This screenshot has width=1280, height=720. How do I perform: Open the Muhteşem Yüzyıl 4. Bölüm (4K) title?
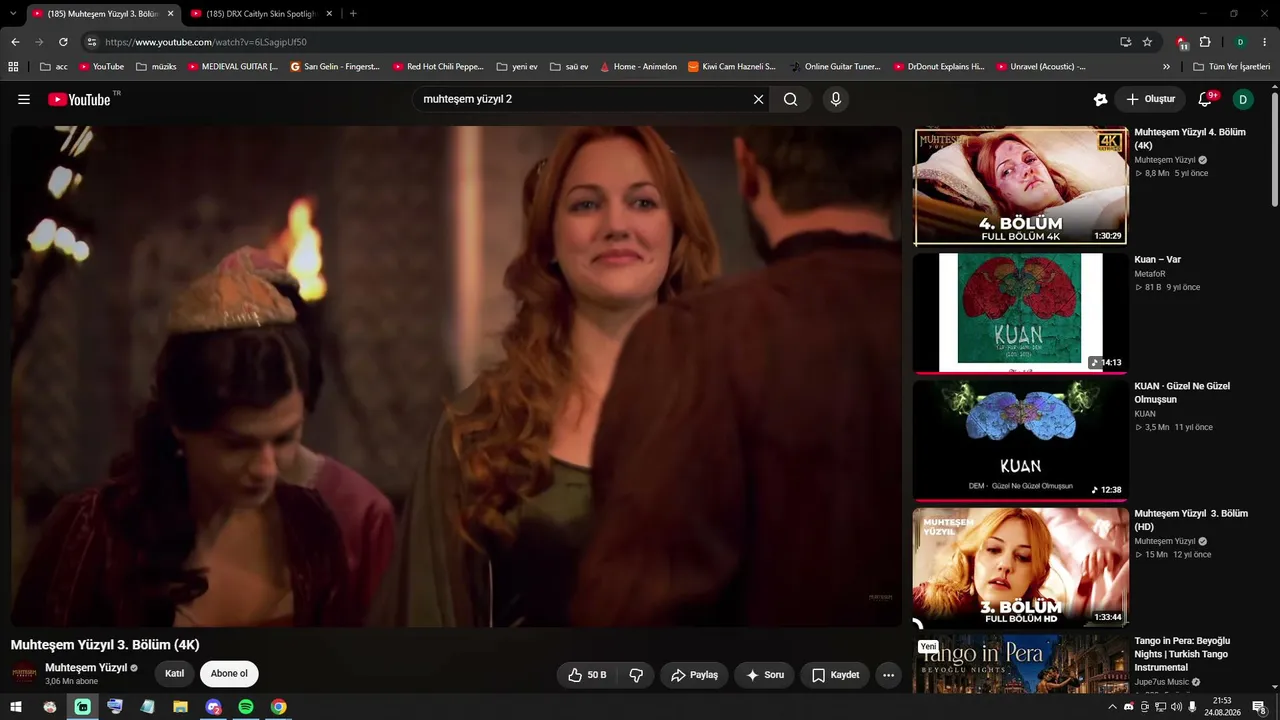1190,139
